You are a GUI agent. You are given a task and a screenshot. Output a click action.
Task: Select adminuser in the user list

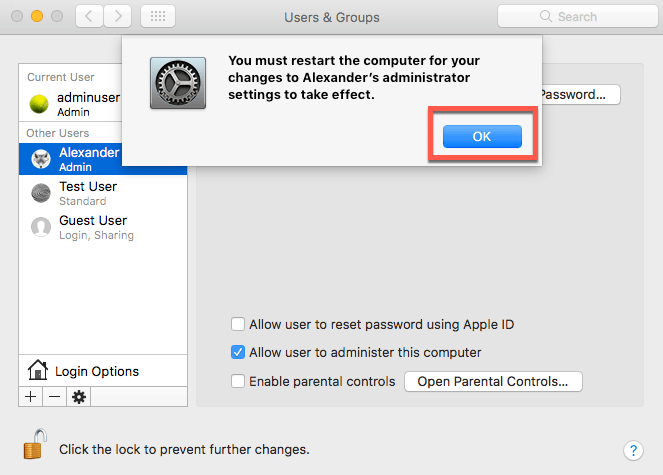(x=88, y=106)
